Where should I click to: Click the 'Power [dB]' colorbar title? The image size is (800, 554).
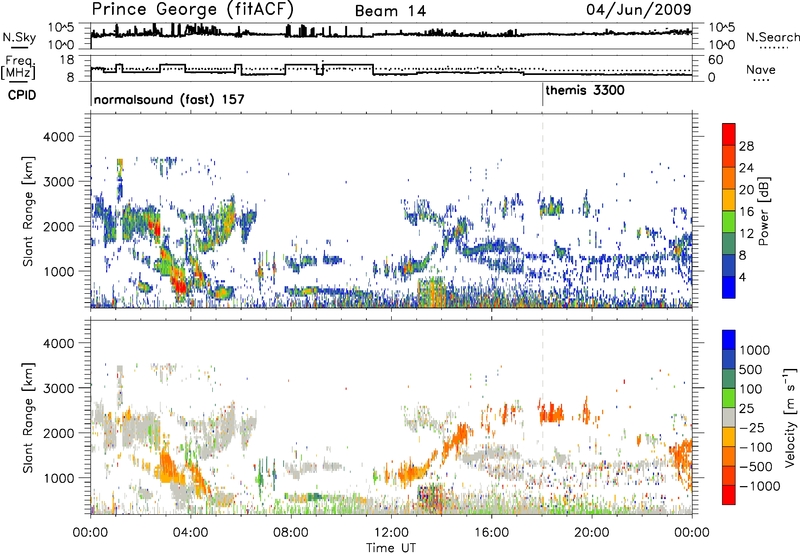(x=763, y=211)
